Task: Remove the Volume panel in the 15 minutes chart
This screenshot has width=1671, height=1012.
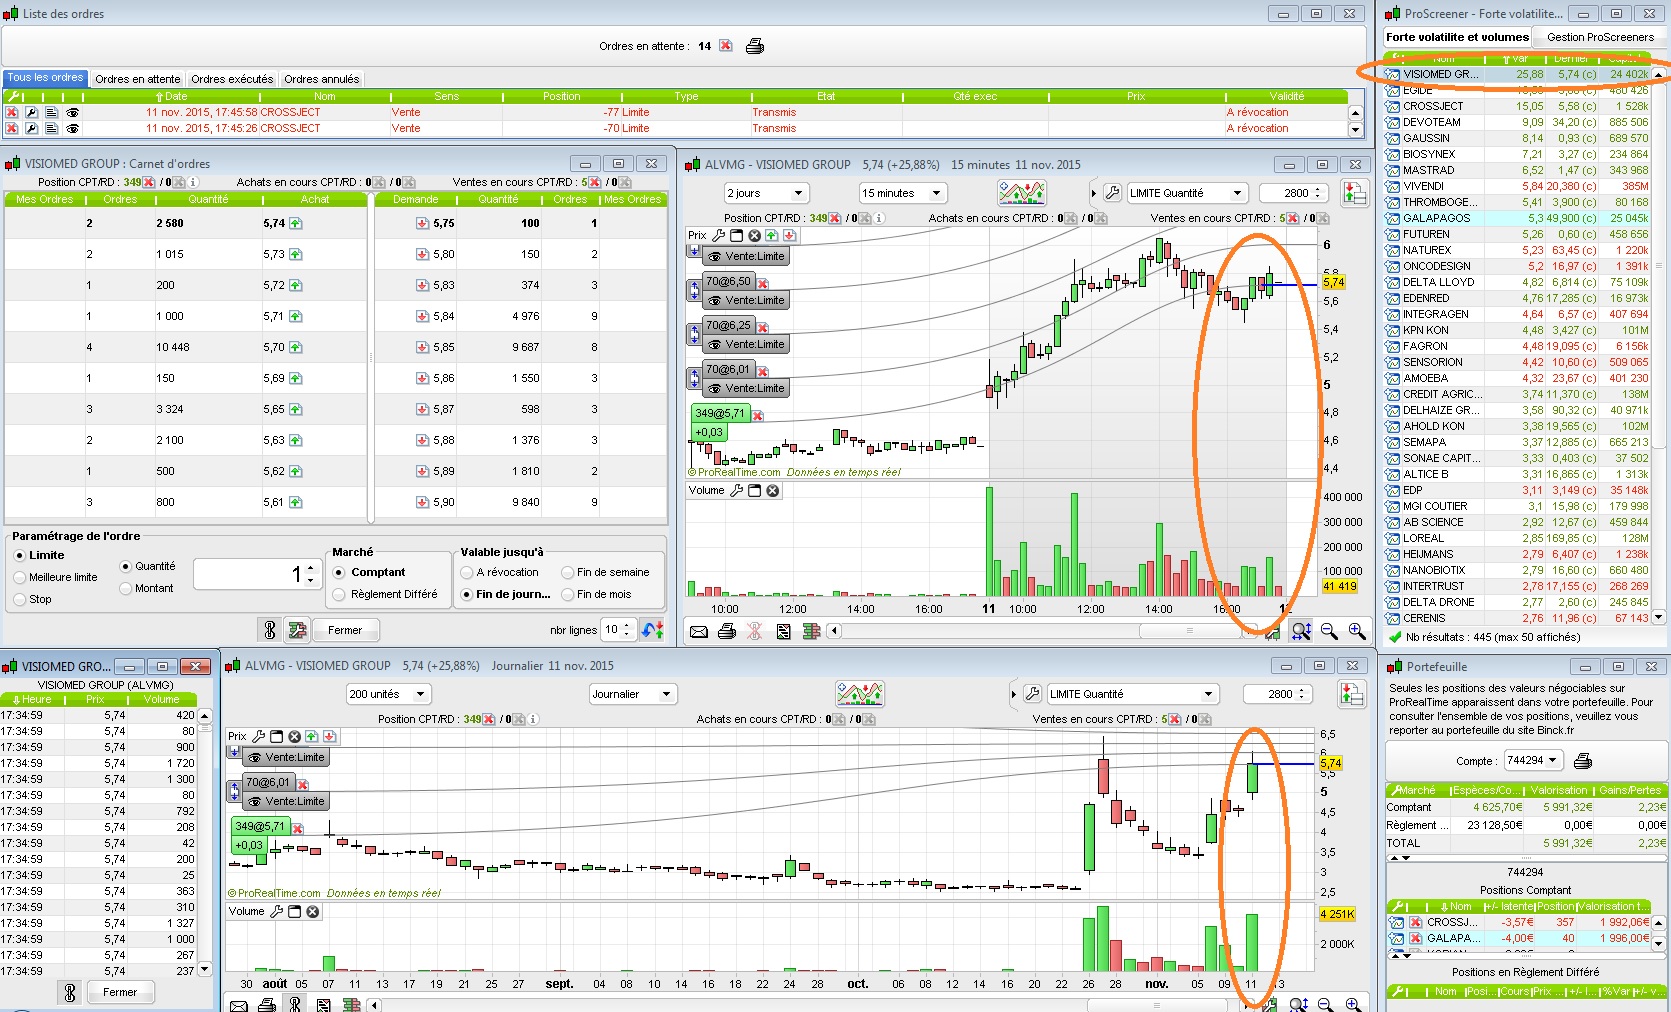Action: click(x=773, y=491)
